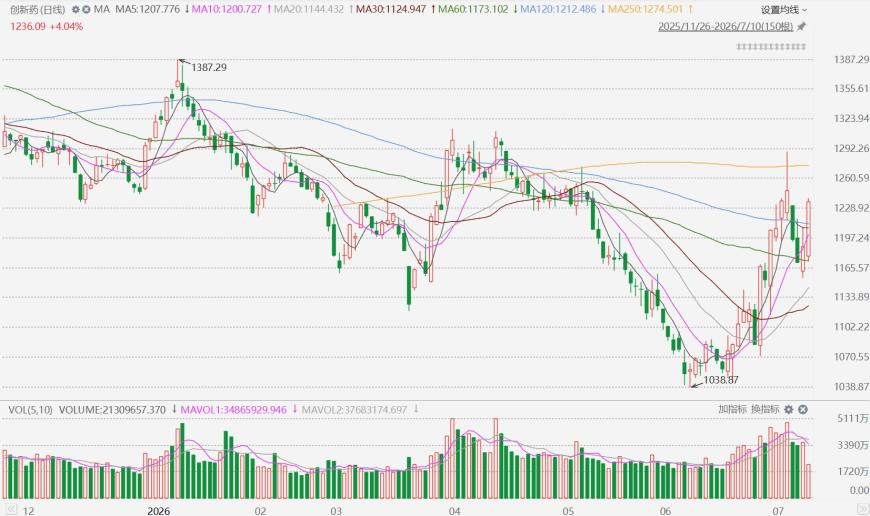Click the 07 month marker on time axis
This screenshot has height=516, width=870.
click(x=778, y=511)
